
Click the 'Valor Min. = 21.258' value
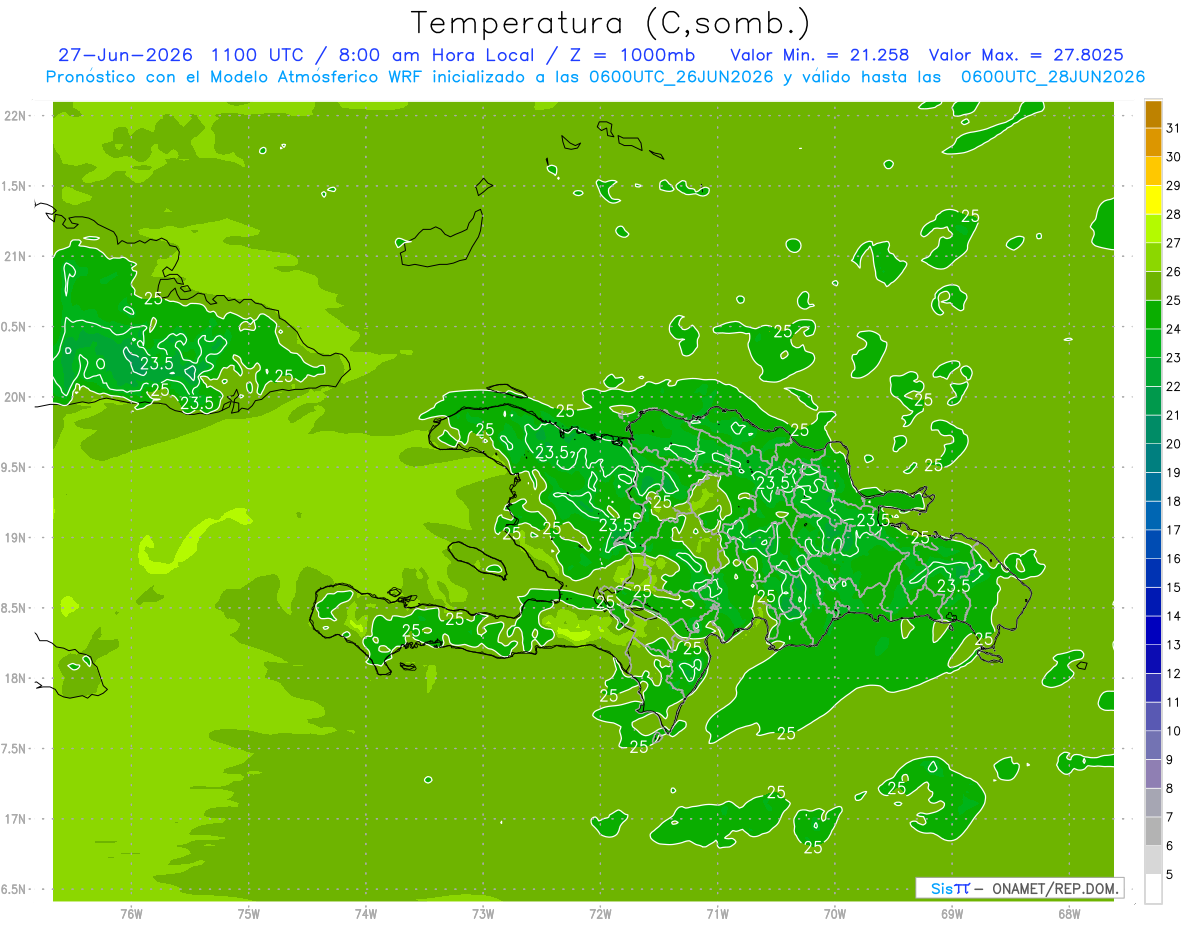point(820,55)
